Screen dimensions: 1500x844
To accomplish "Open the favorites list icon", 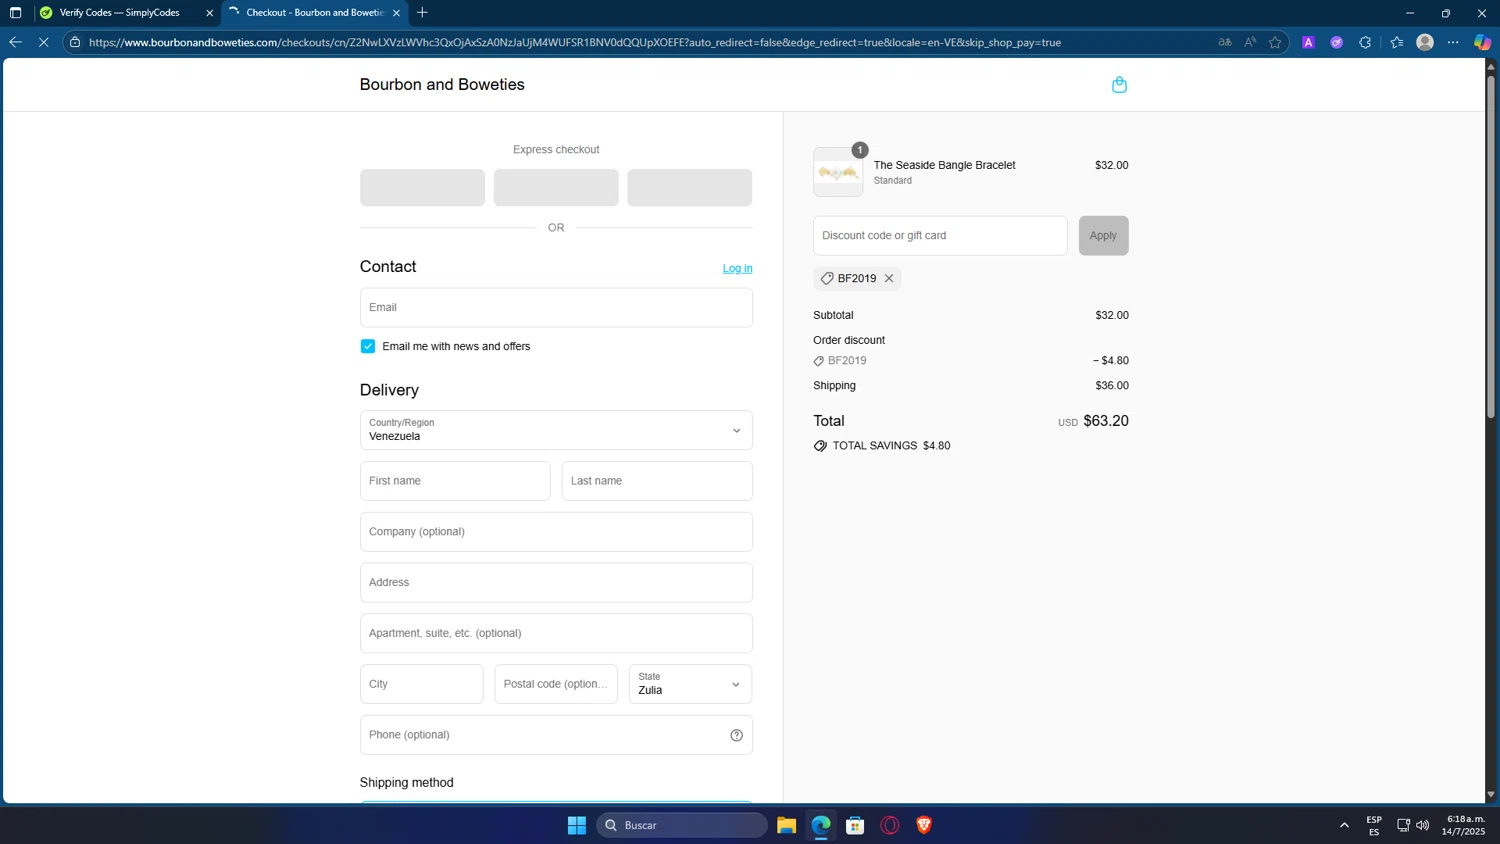I will tap(1397, 42).
